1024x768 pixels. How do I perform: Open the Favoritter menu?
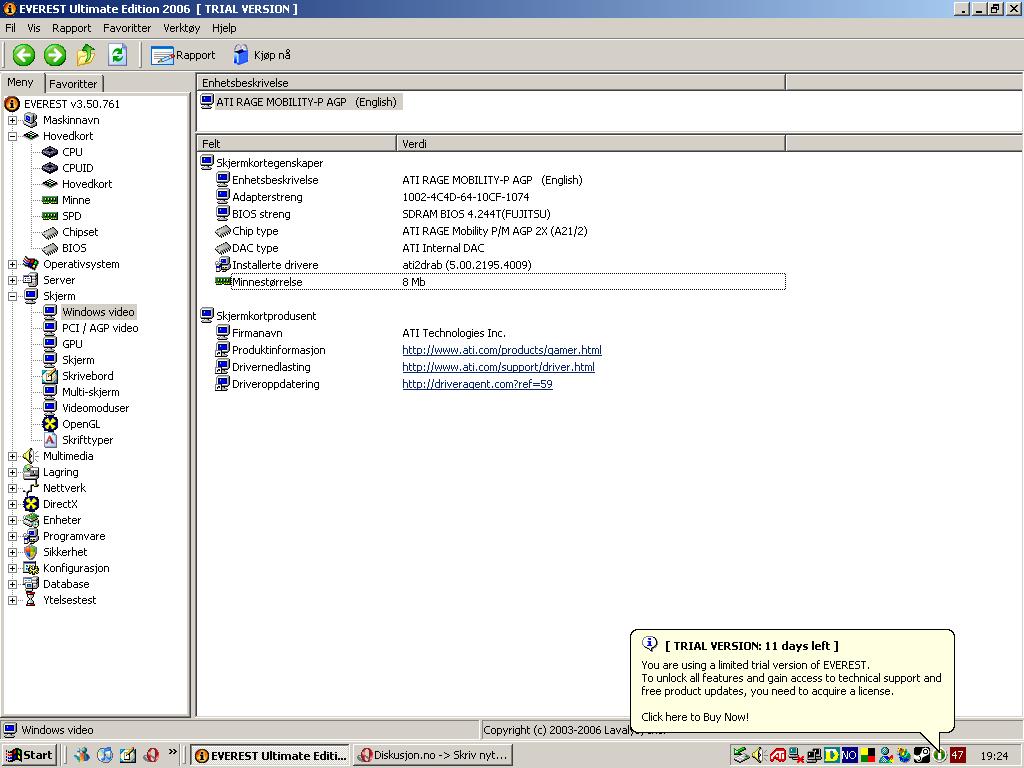click(127, 28)
